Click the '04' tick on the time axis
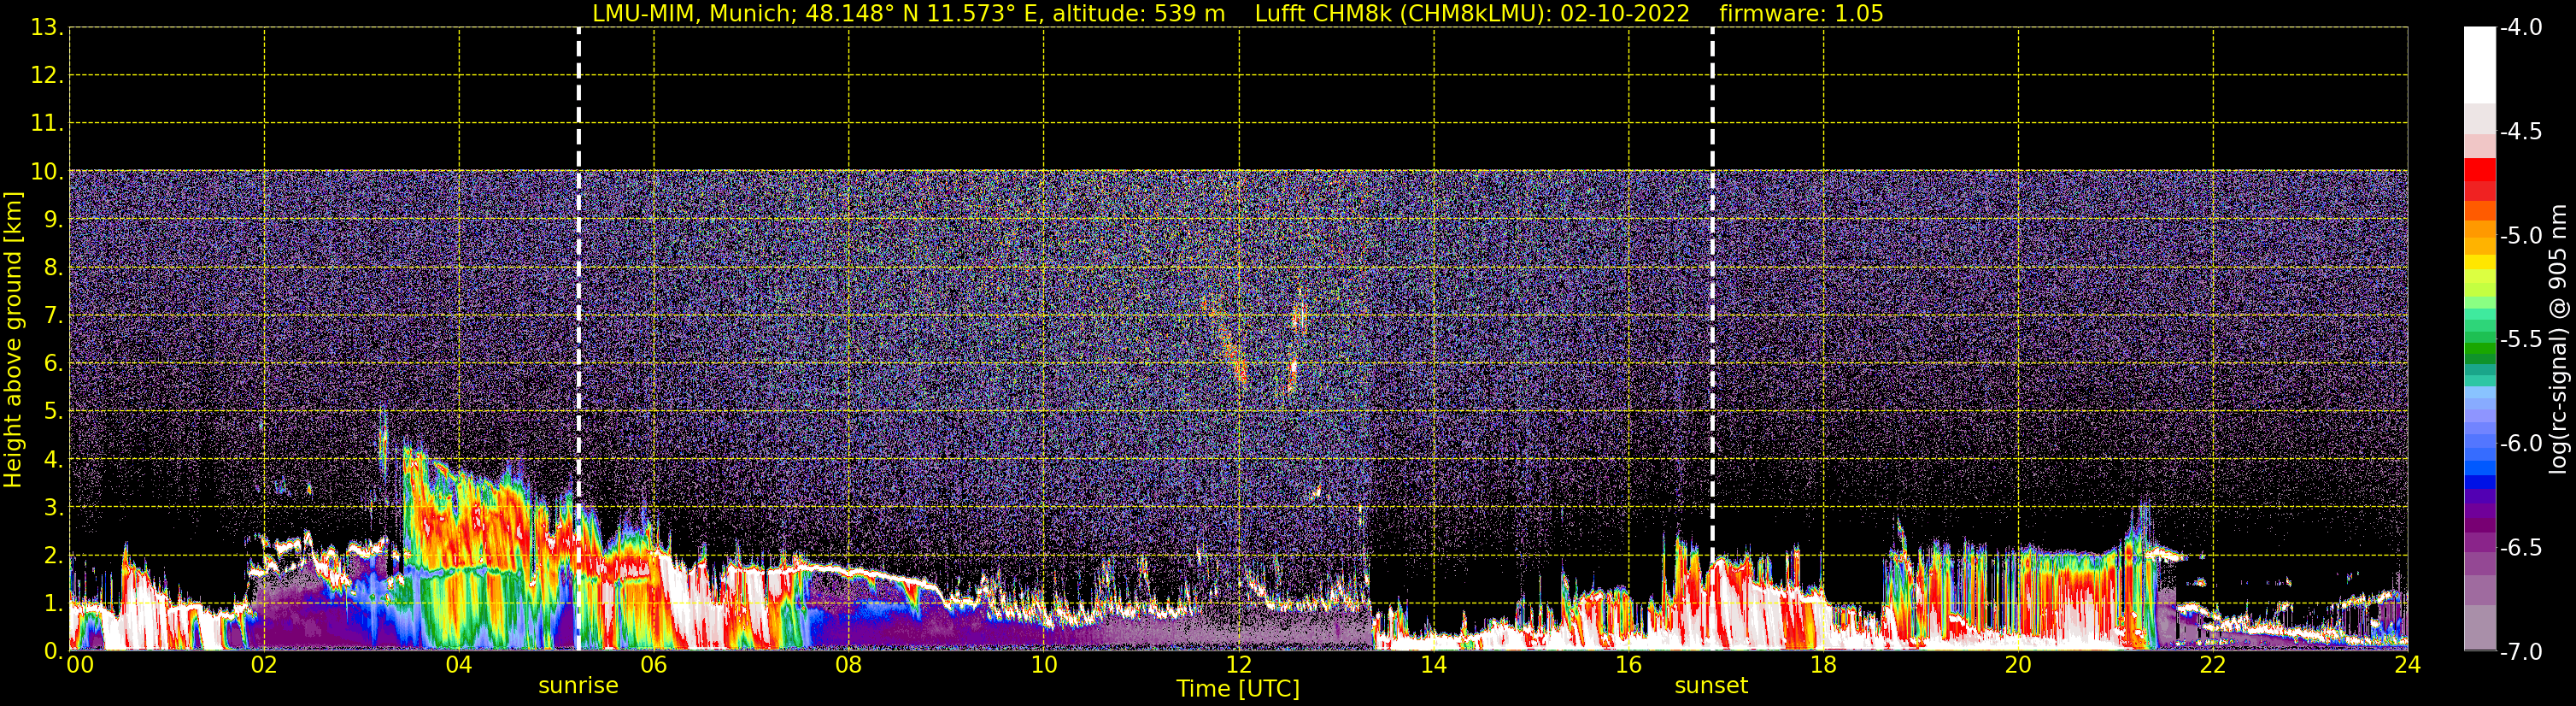This screenshot has height=706, width=2576. point(459,665)
